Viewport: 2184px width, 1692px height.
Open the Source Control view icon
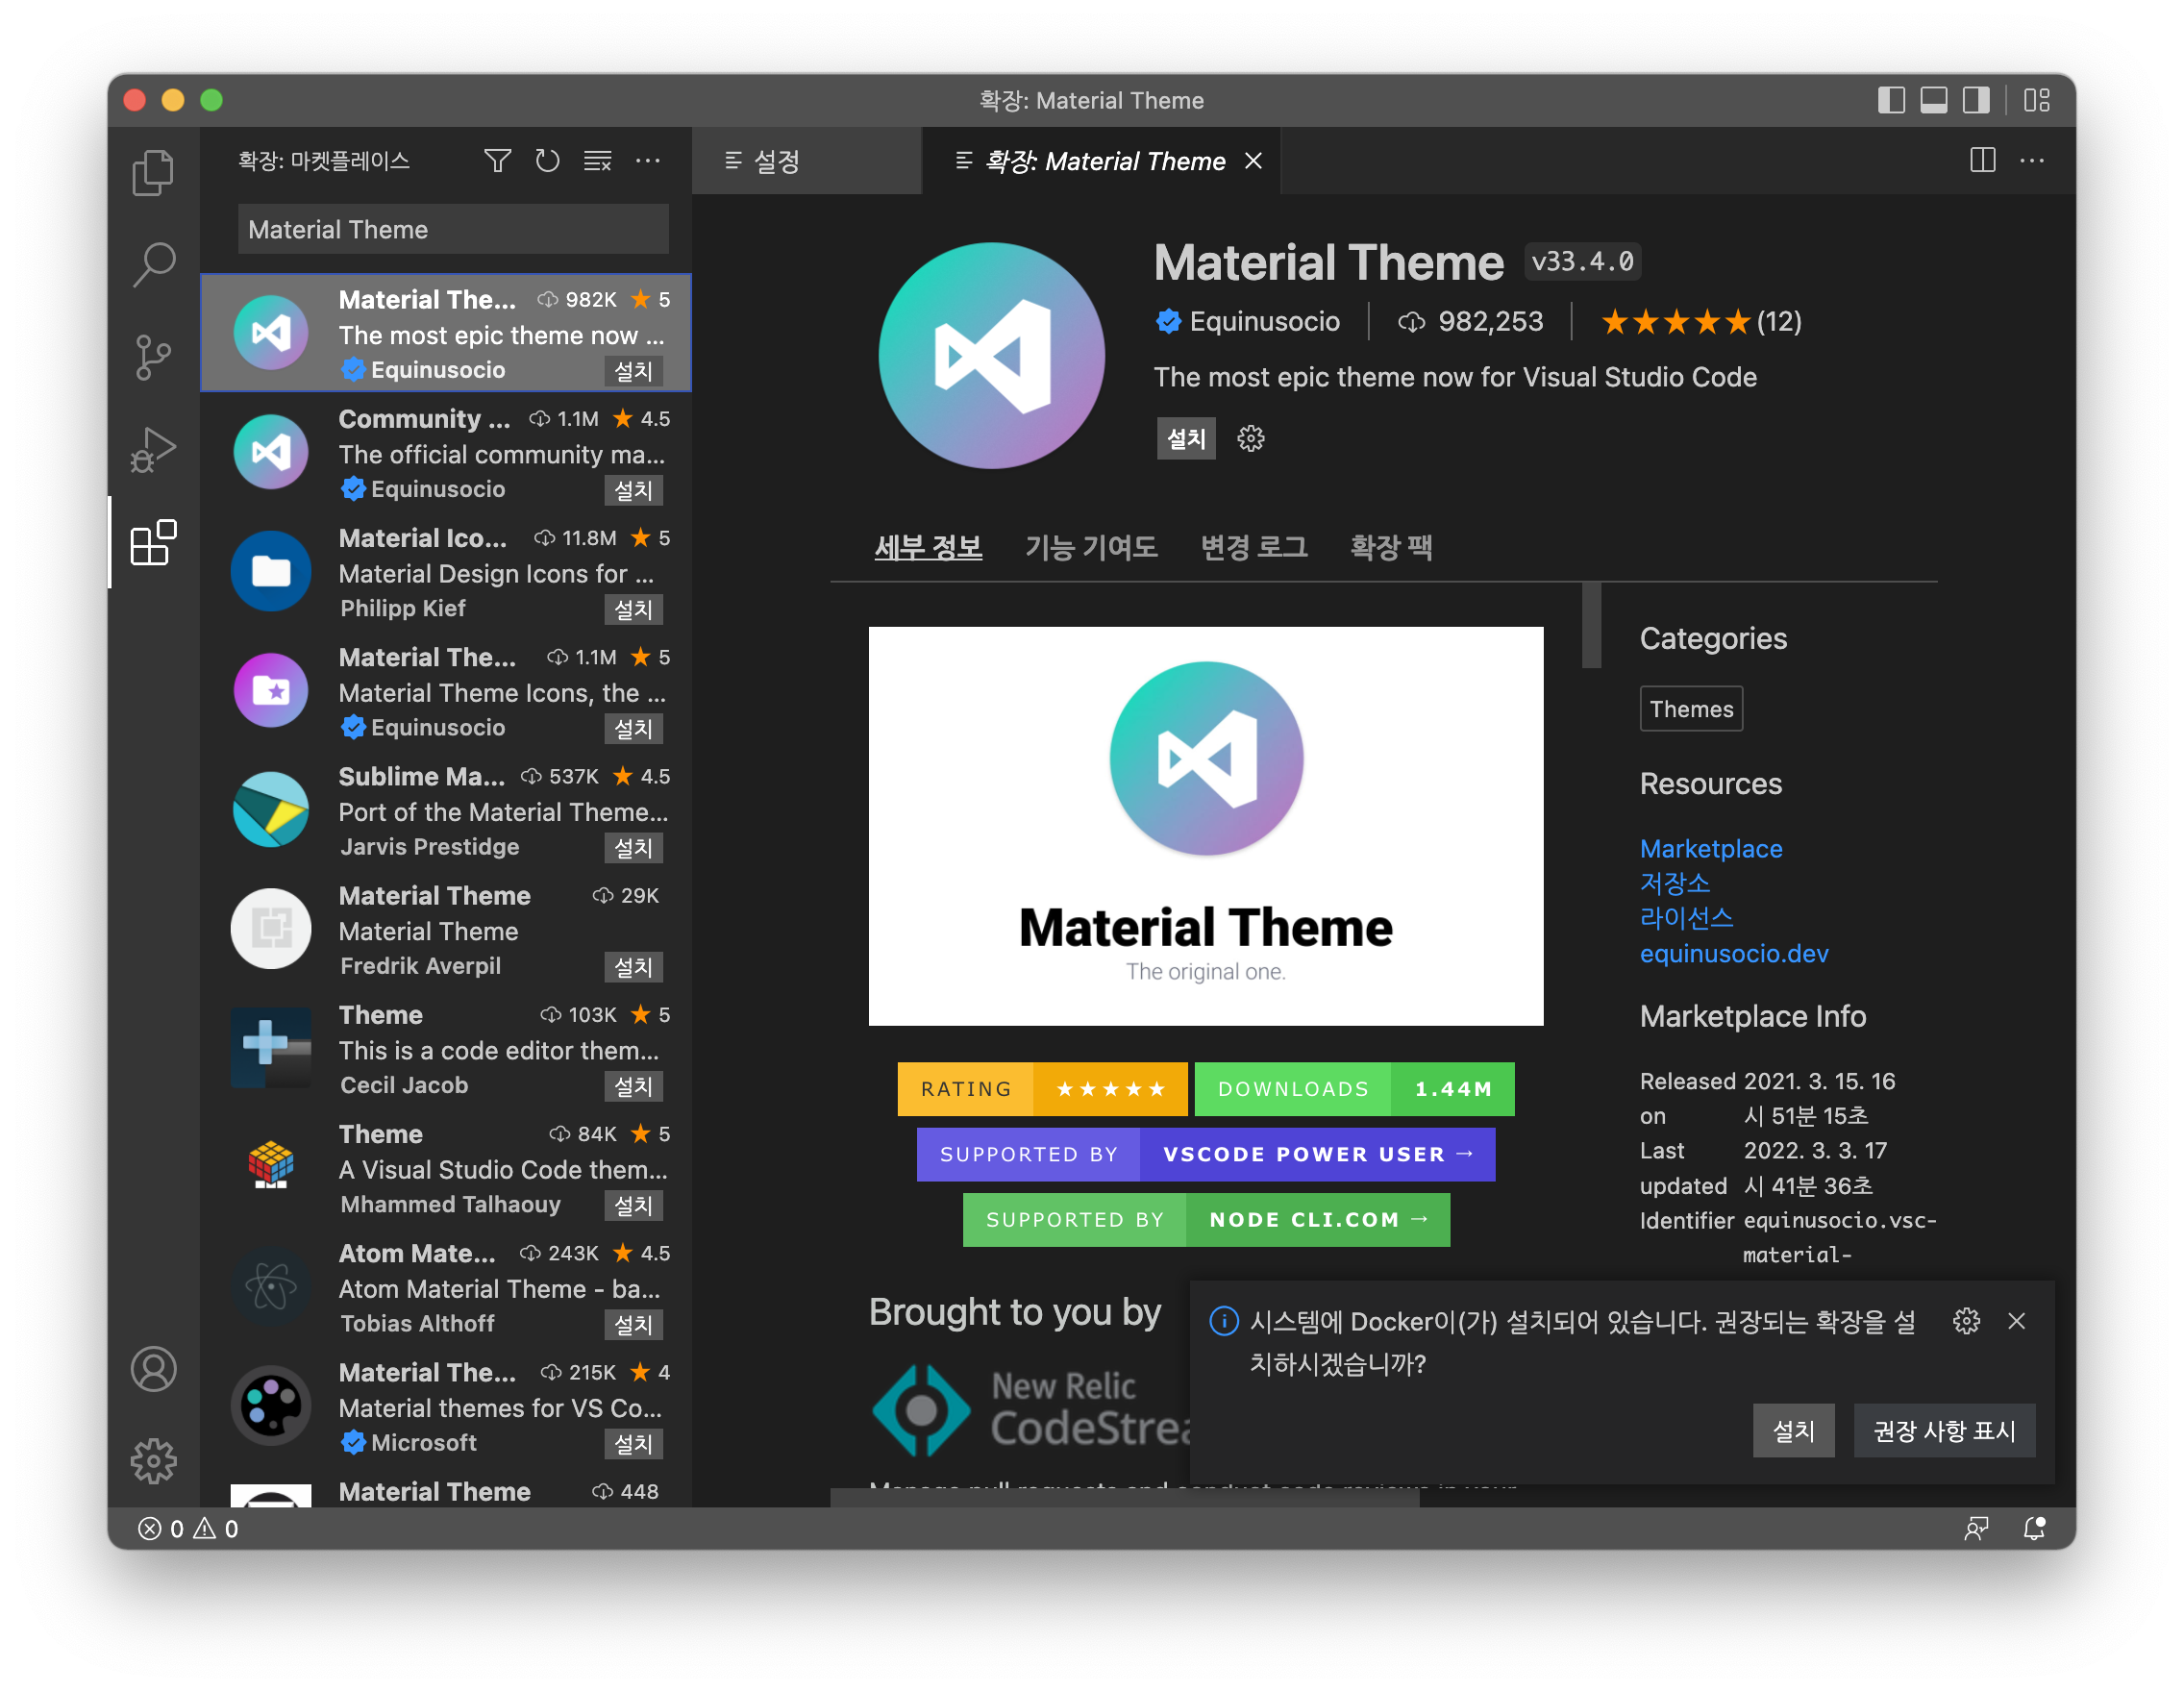[153, 357]
